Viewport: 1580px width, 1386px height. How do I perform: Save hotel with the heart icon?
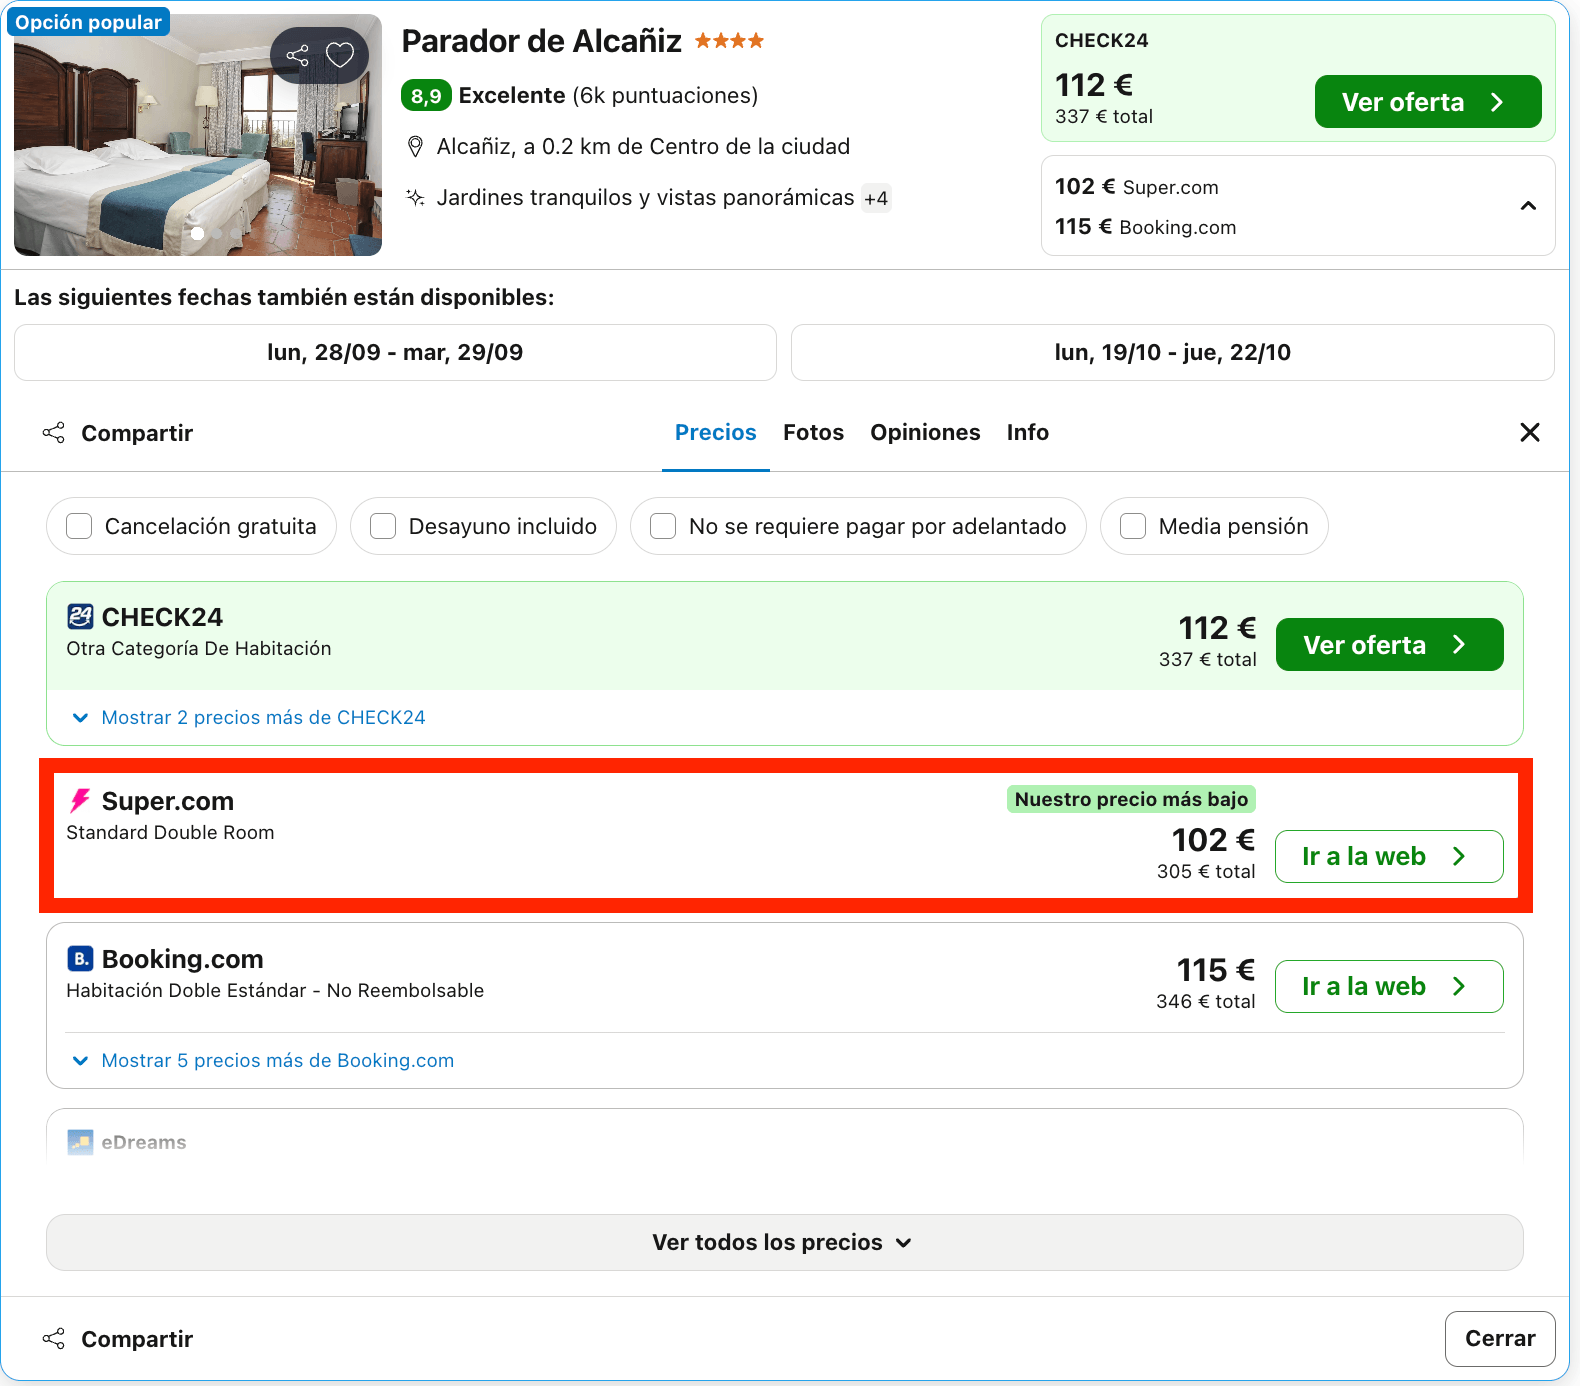[x=340, y=55]
